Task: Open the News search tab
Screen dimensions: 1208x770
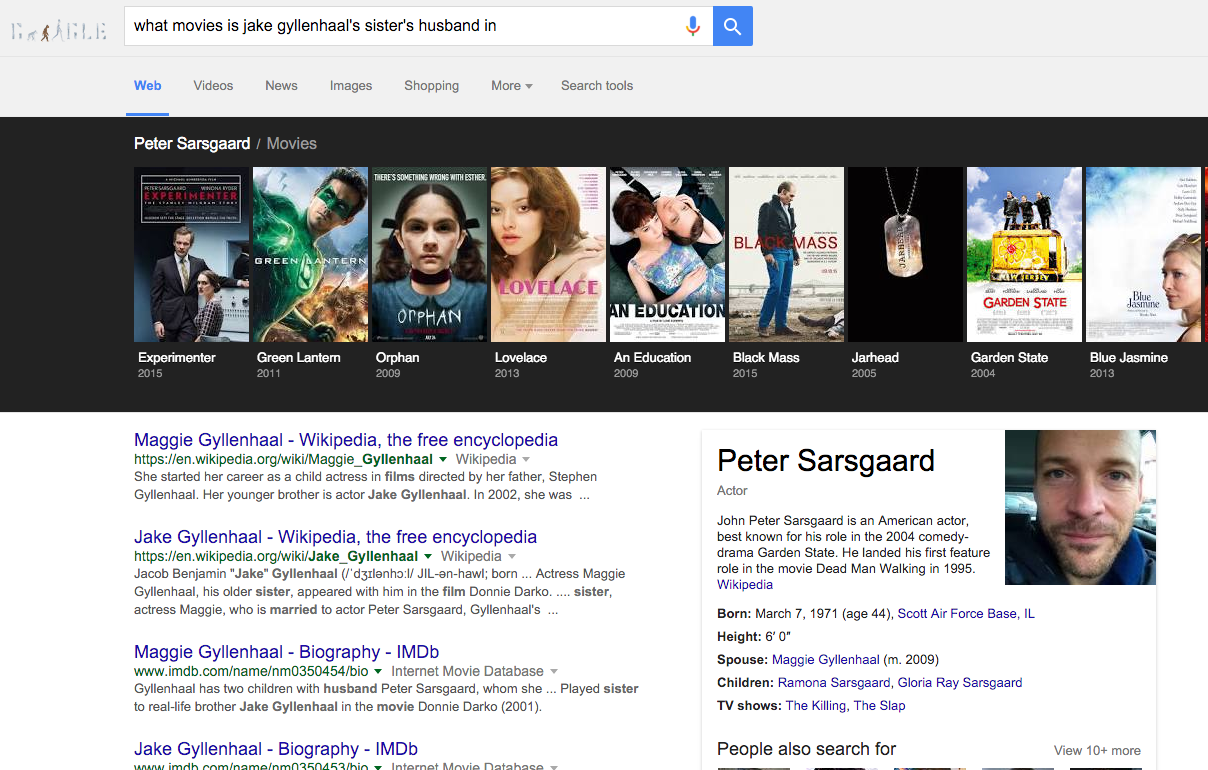Action: [281, 86]
